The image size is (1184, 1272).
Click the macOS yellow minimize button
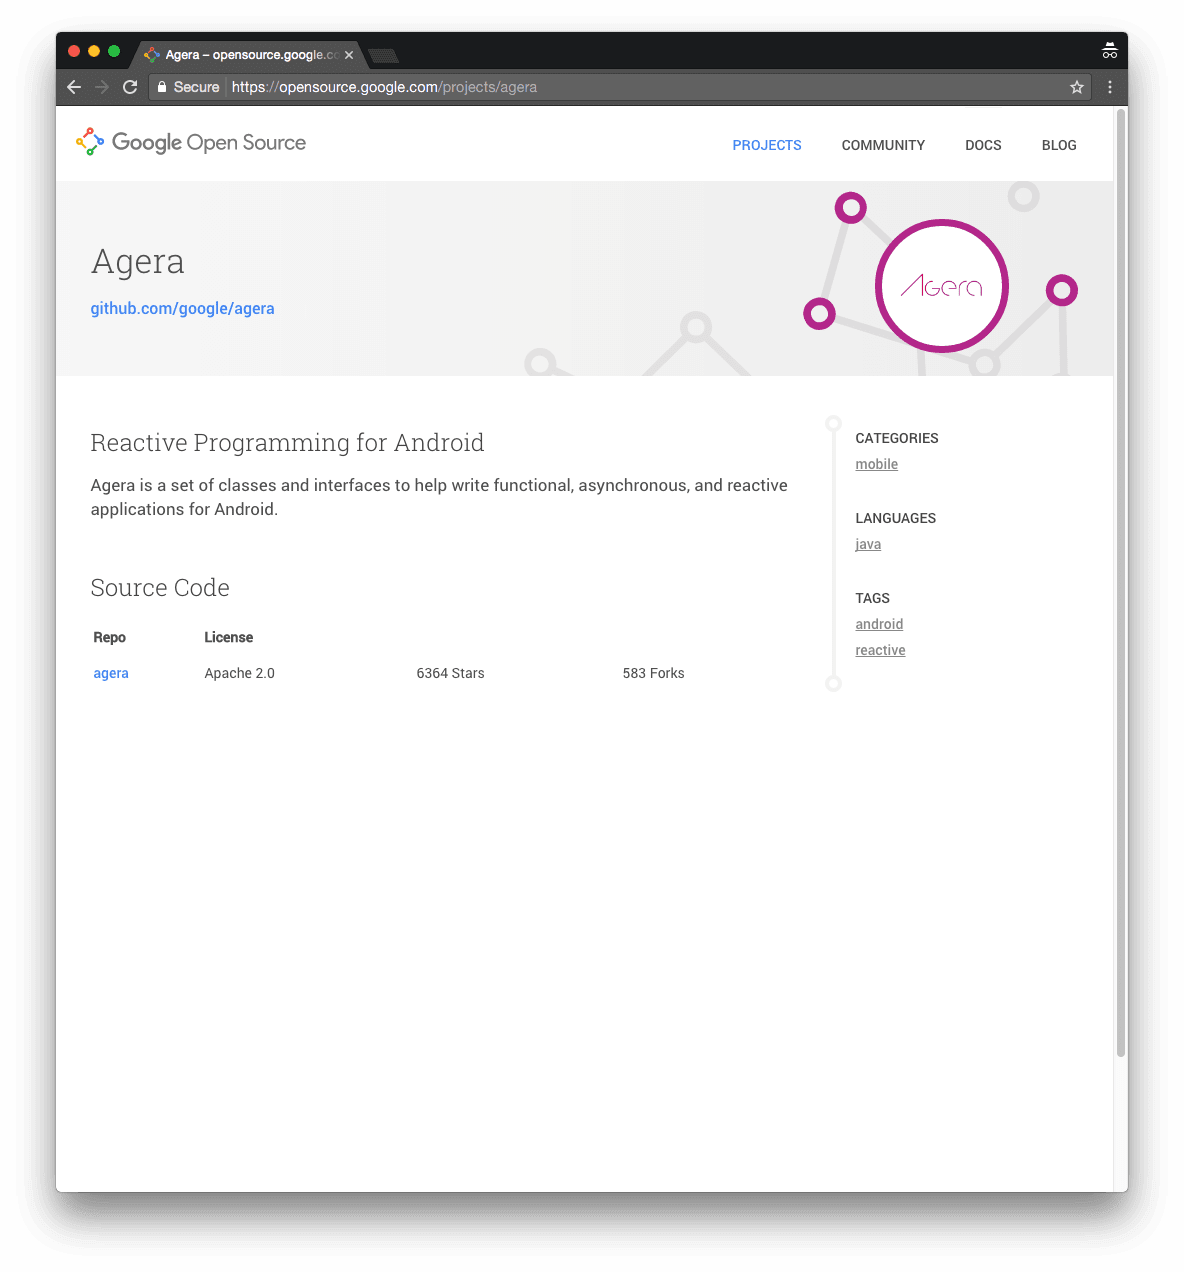point(94,51)
